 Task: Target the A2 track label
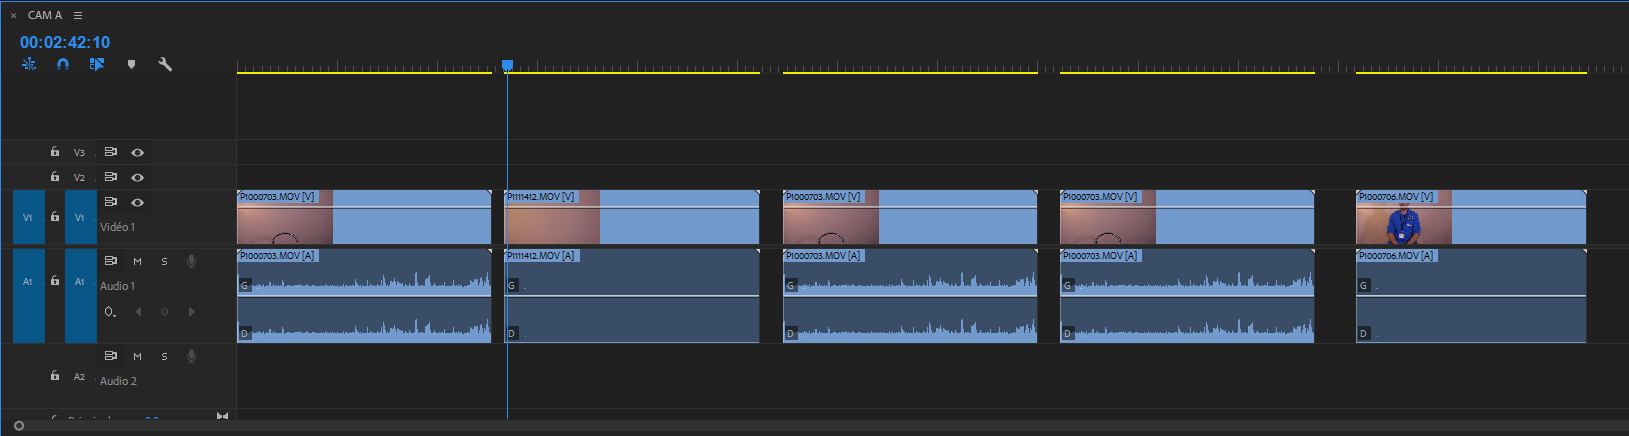pos(80,377)
